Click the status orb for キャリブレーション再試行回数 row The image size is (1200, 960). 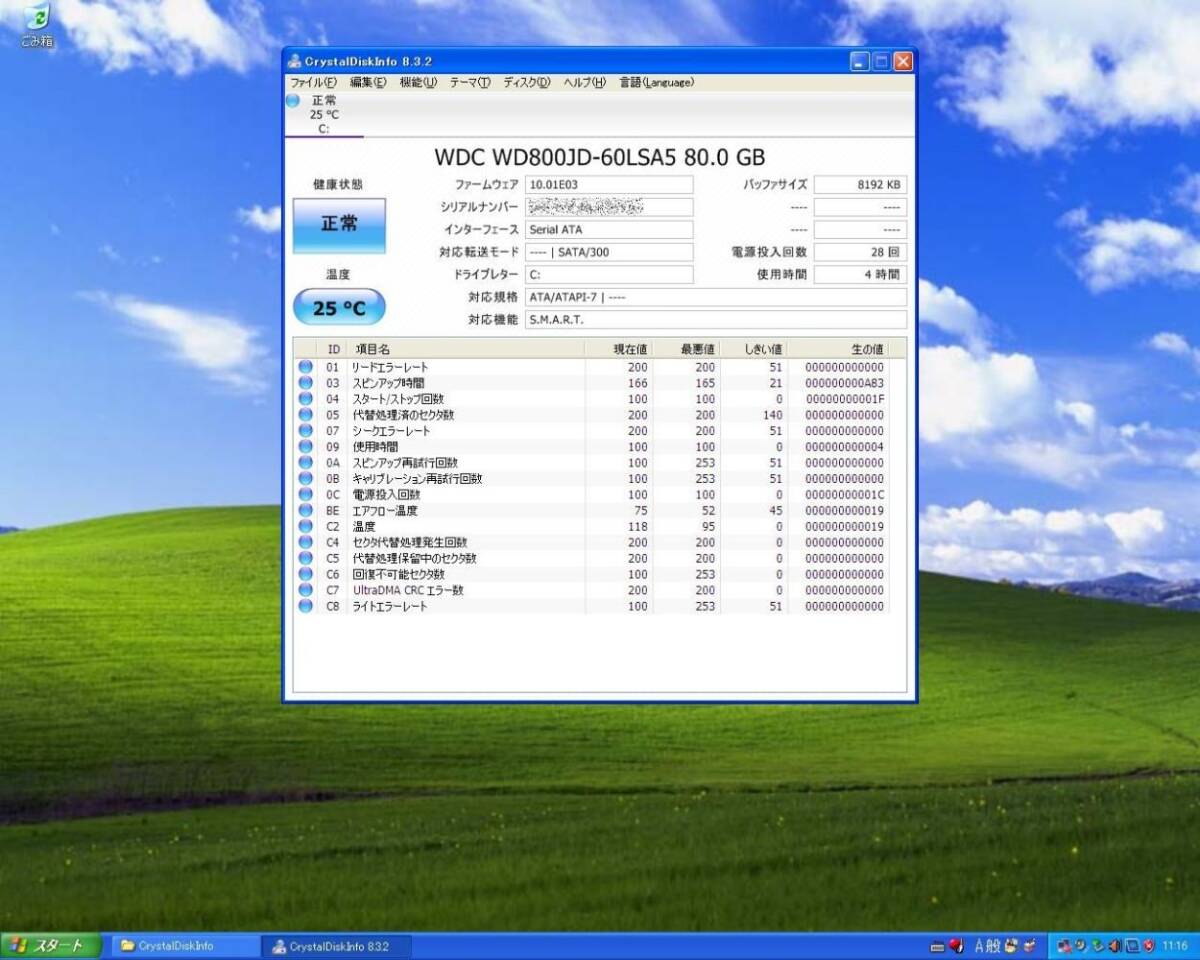305,479
